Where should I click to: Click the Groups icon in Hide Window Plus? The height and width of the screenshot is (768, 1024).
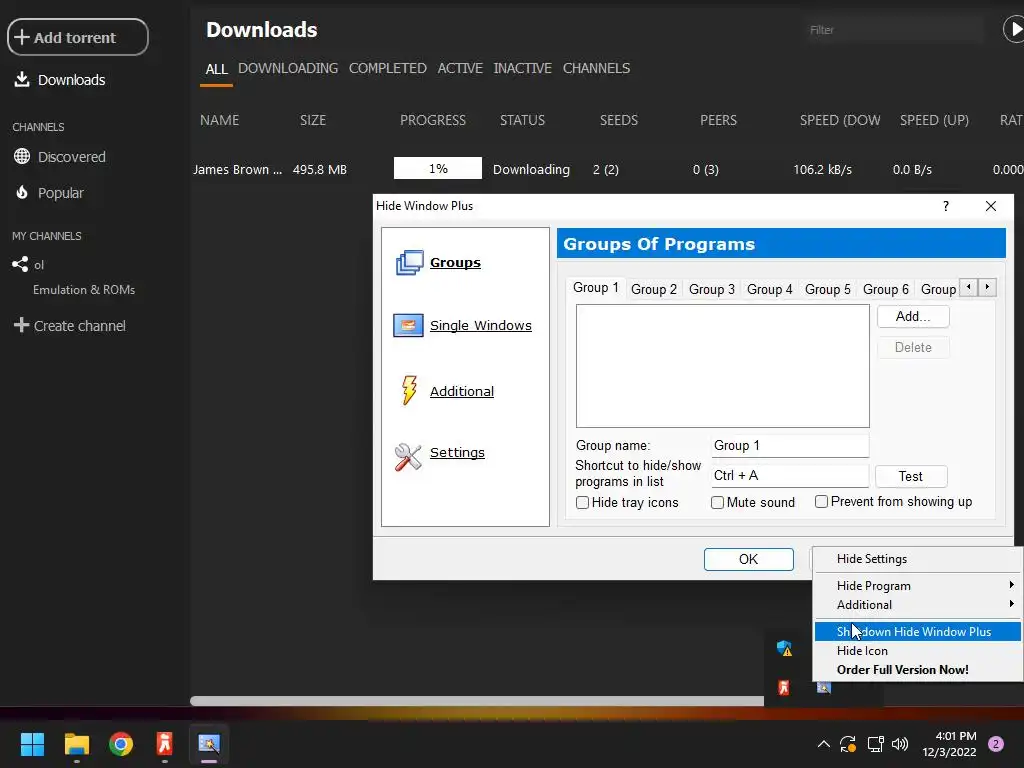pos(409,263)
